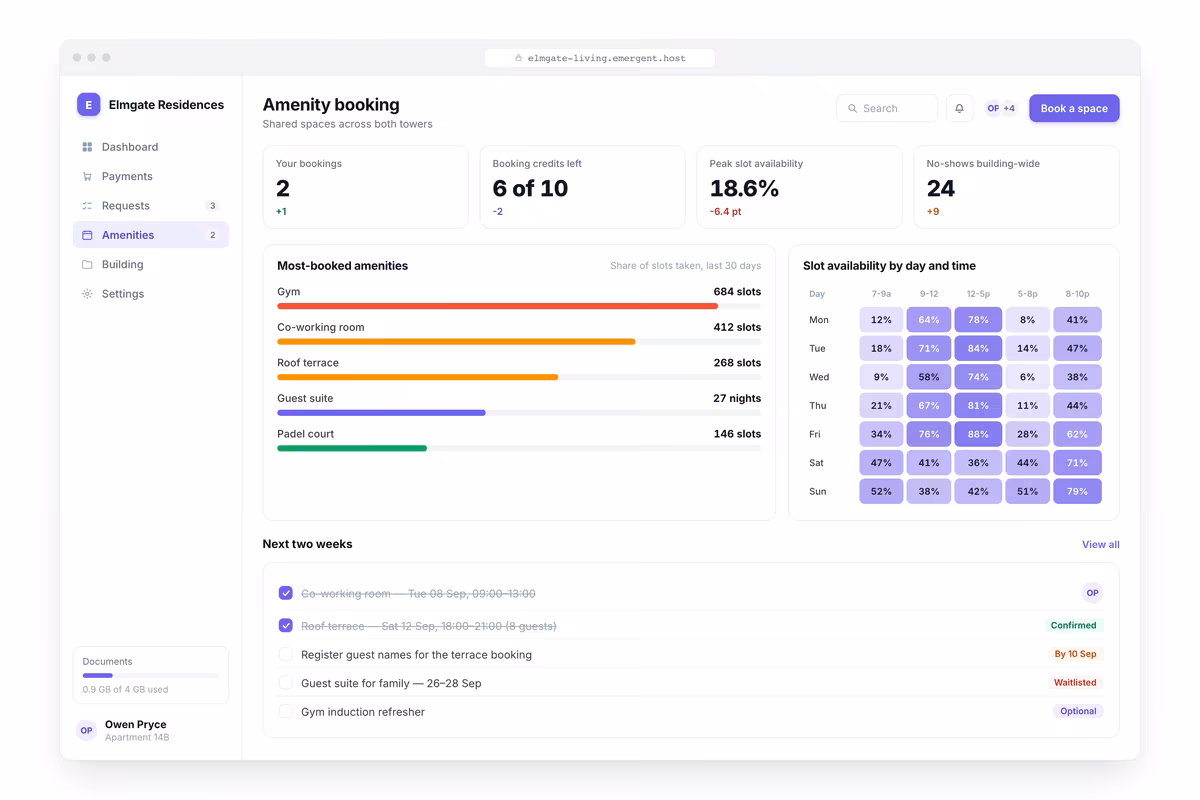Click the Co-working room usage bar
1200x800 pixels.
click(519, 342)
